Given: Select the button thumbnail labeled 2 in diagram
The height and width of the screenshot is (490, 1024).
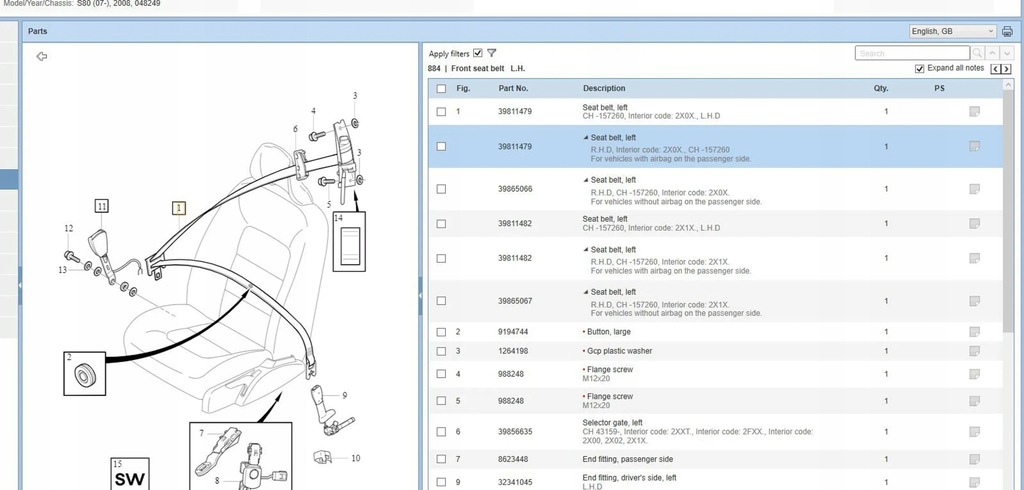Looking at the screenshot, I should (84, 374).
